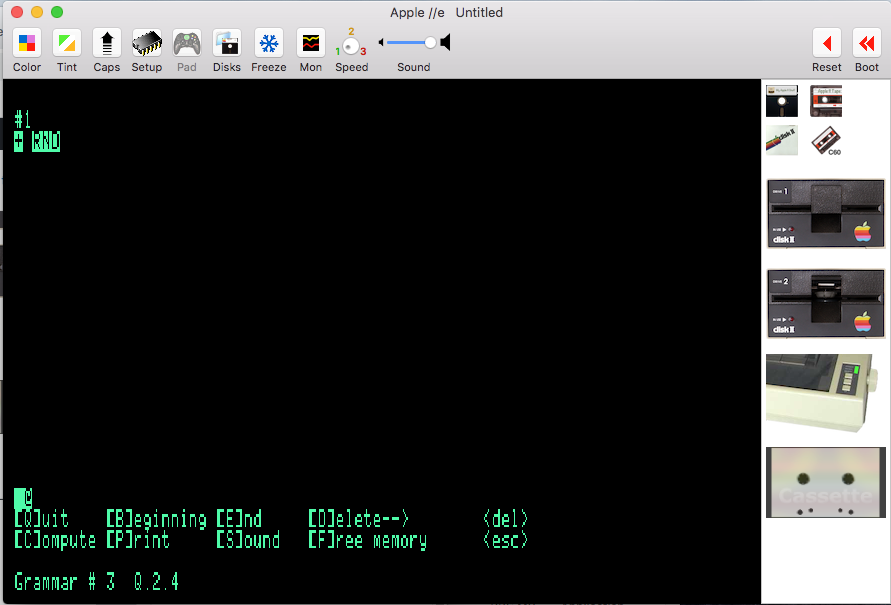Image resolution: width=891 pixels, height=605 pixels.
Task: Click the highlighted RND text
Action: [46, 141]
